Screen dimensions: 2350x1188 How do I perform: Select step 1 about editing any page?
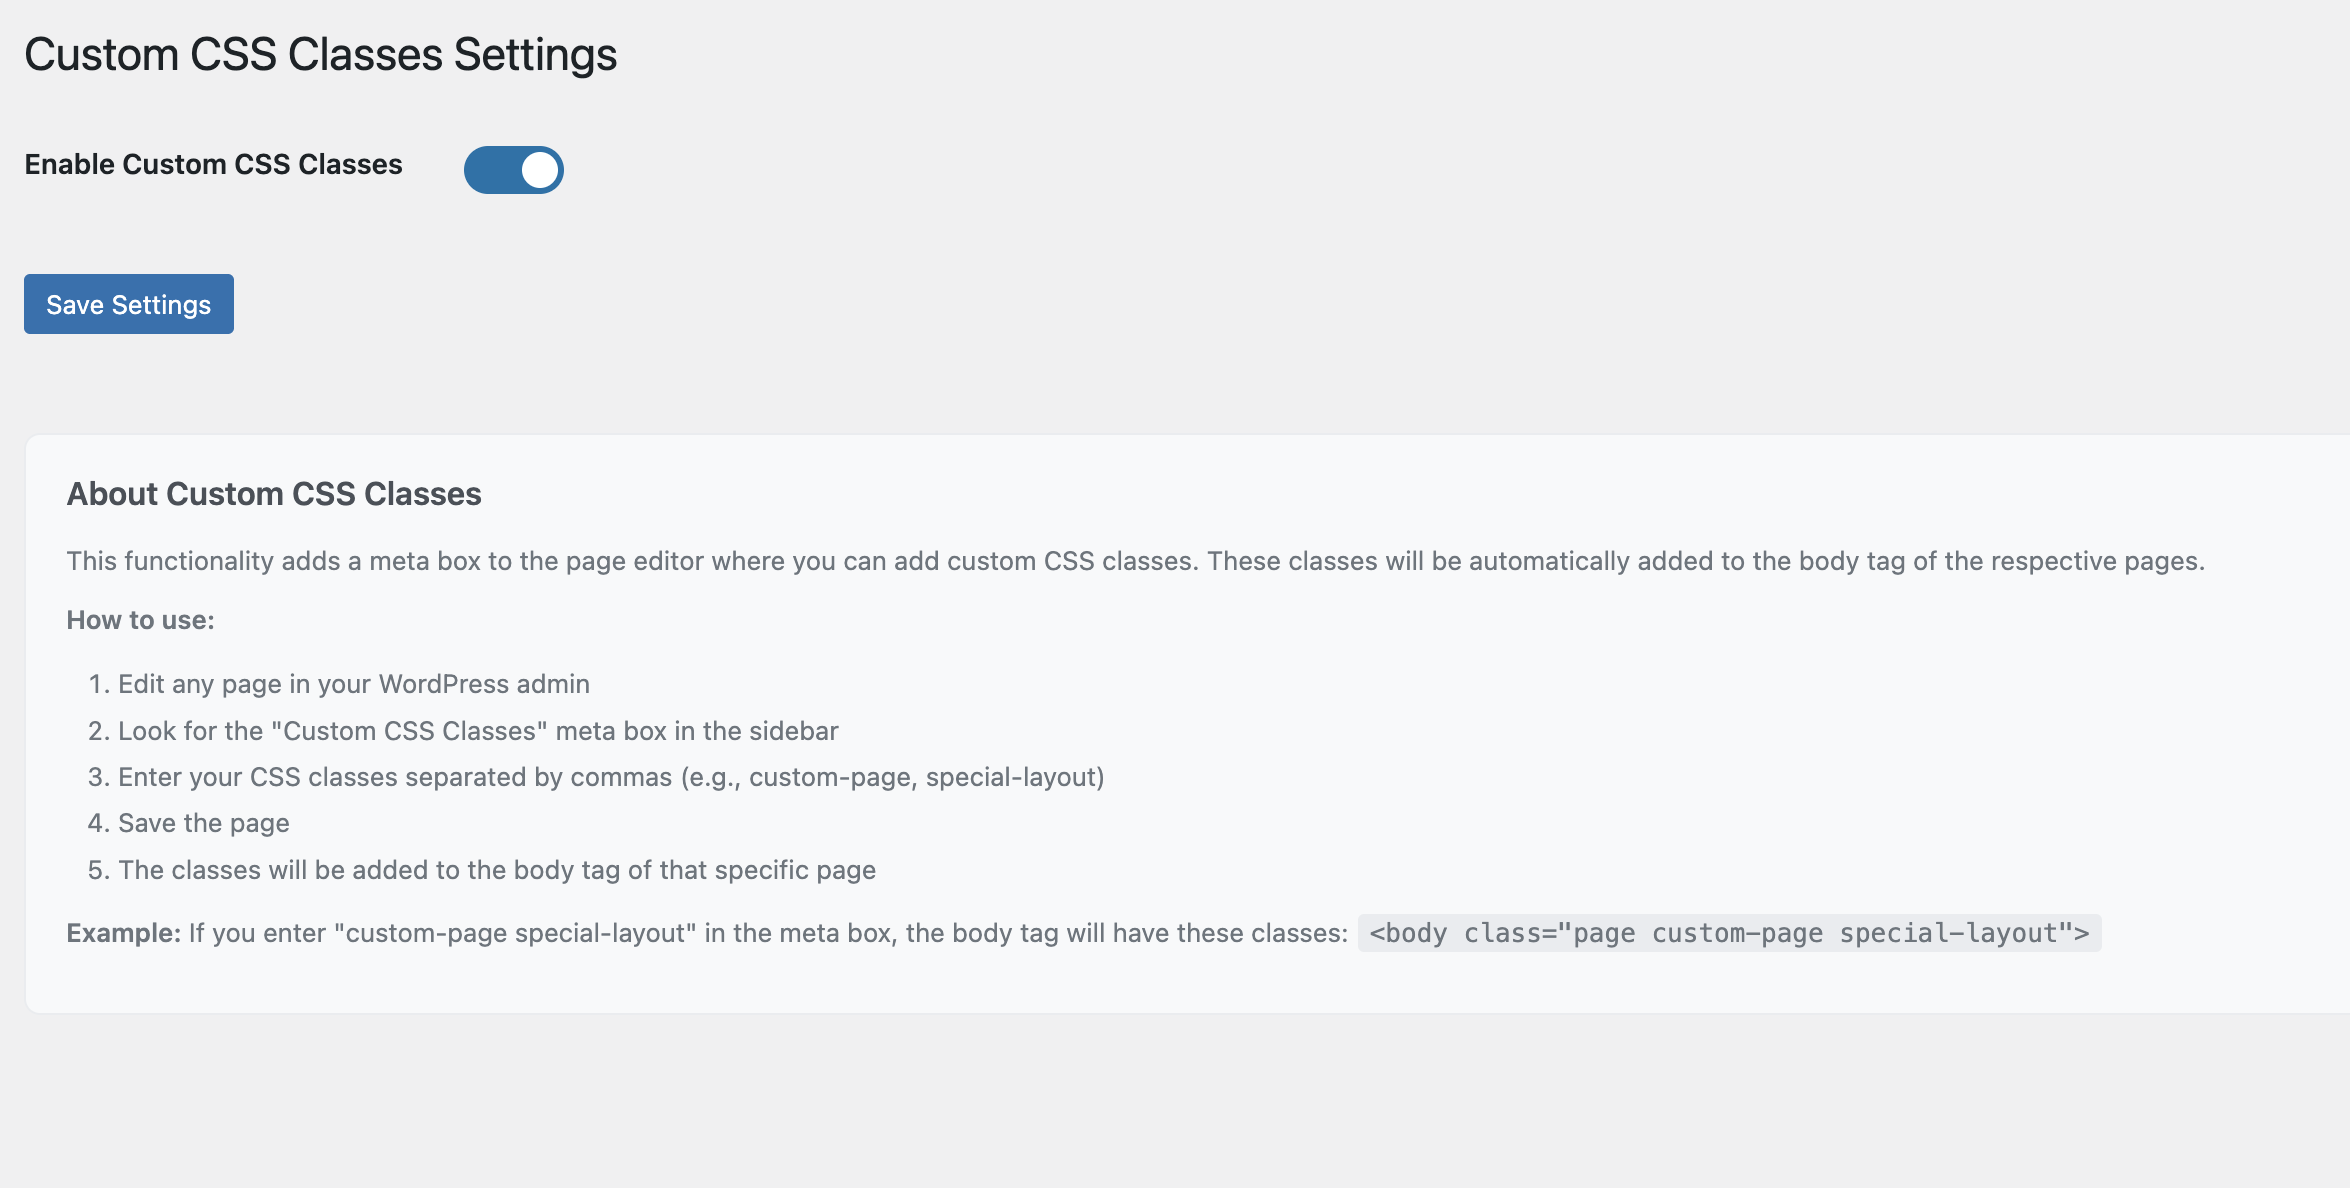point(353,684)
